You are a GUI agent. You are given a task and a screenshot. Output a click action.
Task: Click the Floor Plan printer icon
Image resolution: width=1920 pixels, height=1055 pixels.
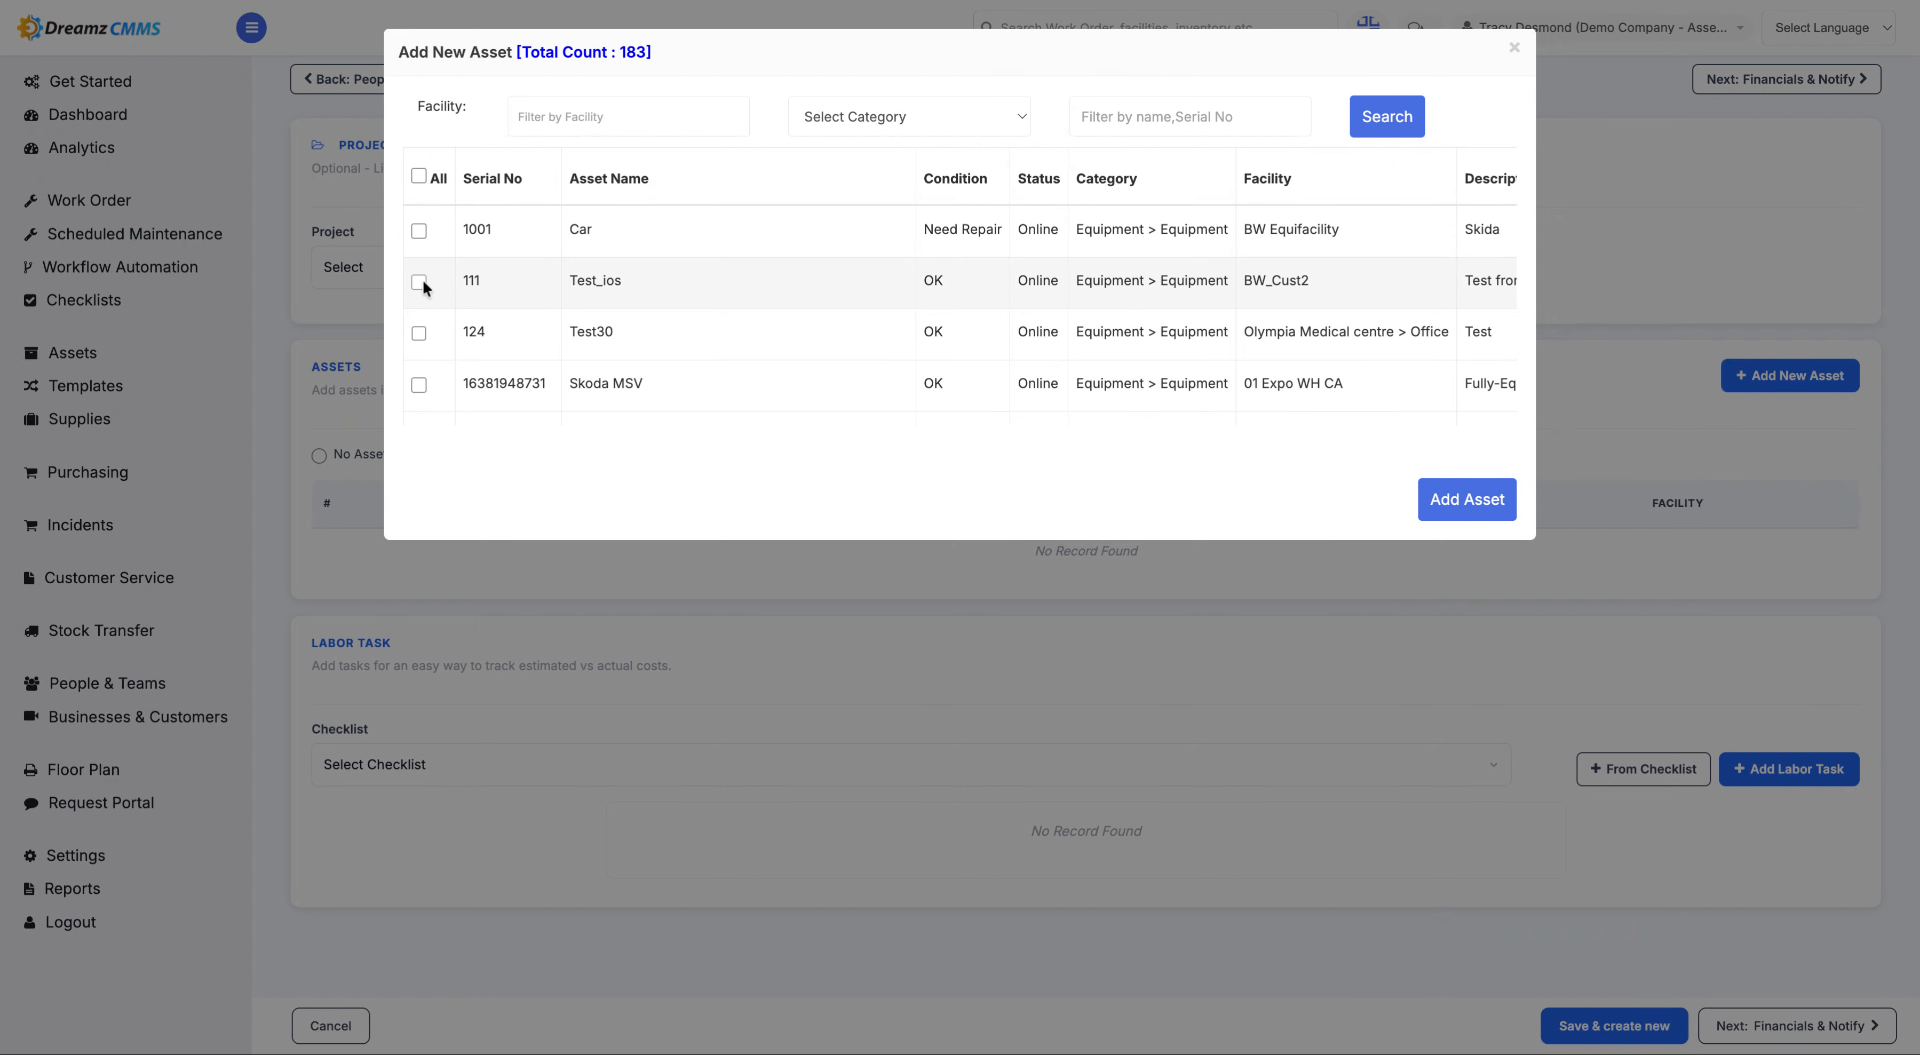(x=31, y=770)
